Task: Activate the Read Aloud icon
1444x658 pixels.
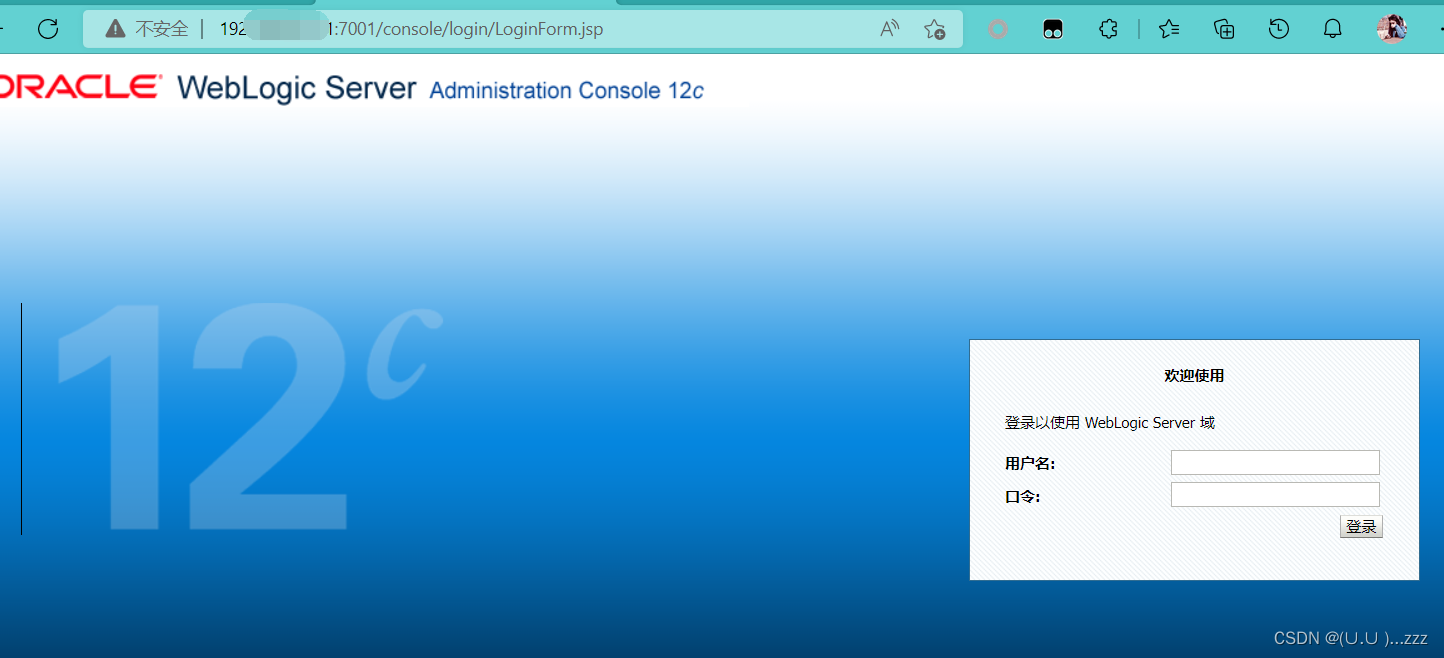Action: point(889,29)
